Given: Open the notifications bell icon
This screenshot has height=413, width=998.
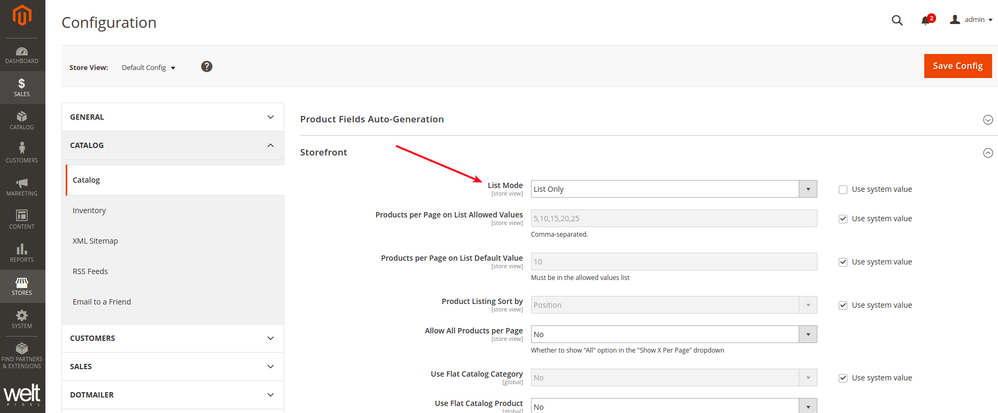Looking at the screenshot, I should point(926,20).
